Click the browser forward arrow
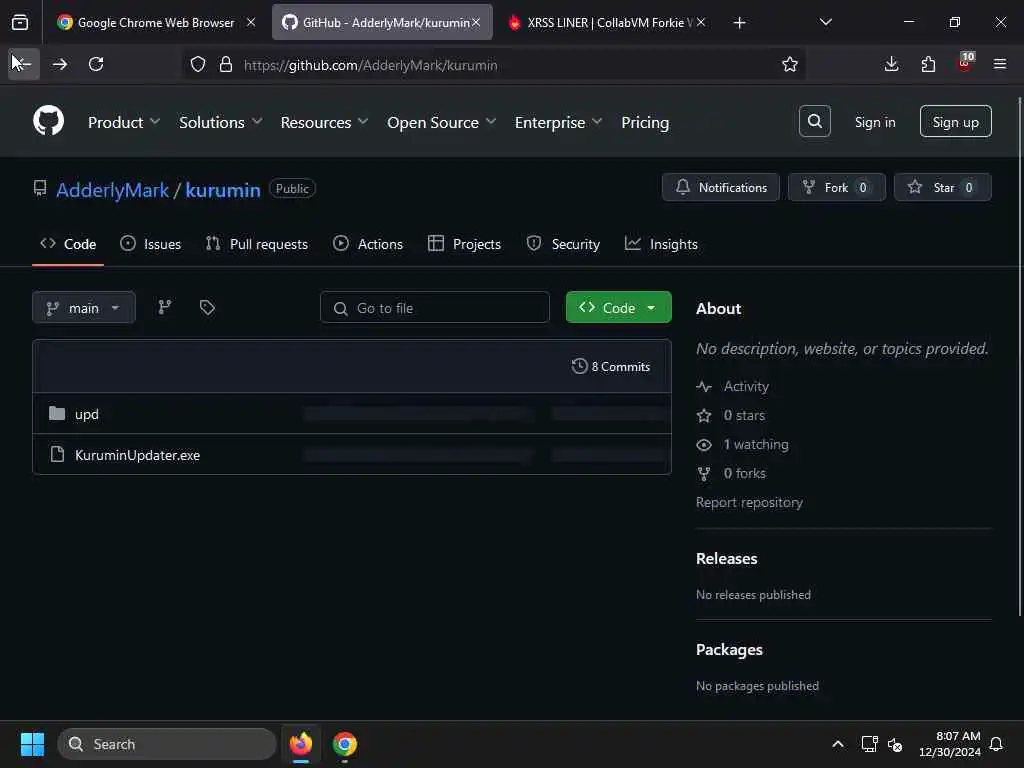Image resolution: width=1024 pixels, height=768 pixels. [59, 64]
